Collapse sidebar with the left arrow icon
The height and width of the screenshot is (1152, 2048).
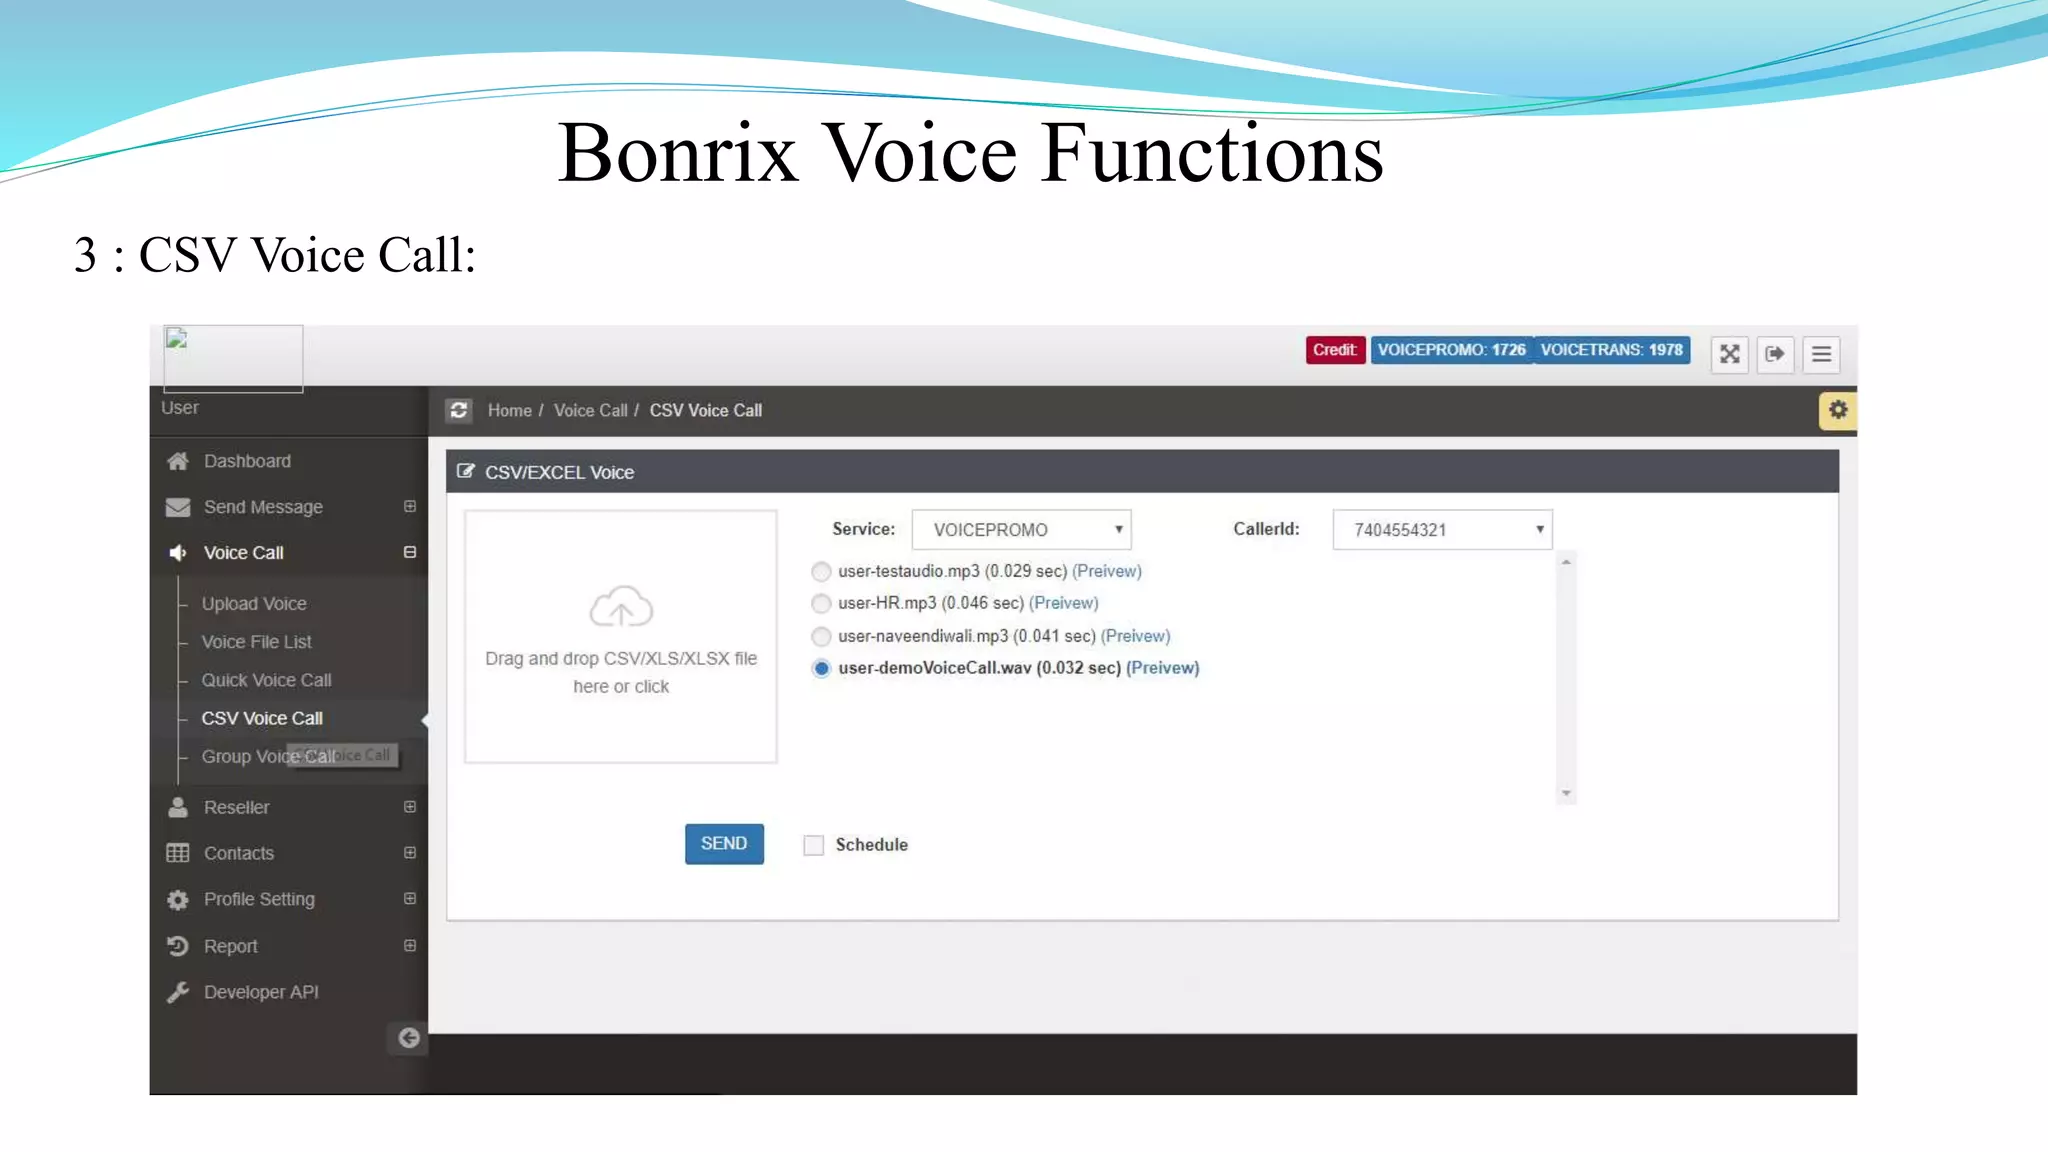click(x=409, y=1038)
